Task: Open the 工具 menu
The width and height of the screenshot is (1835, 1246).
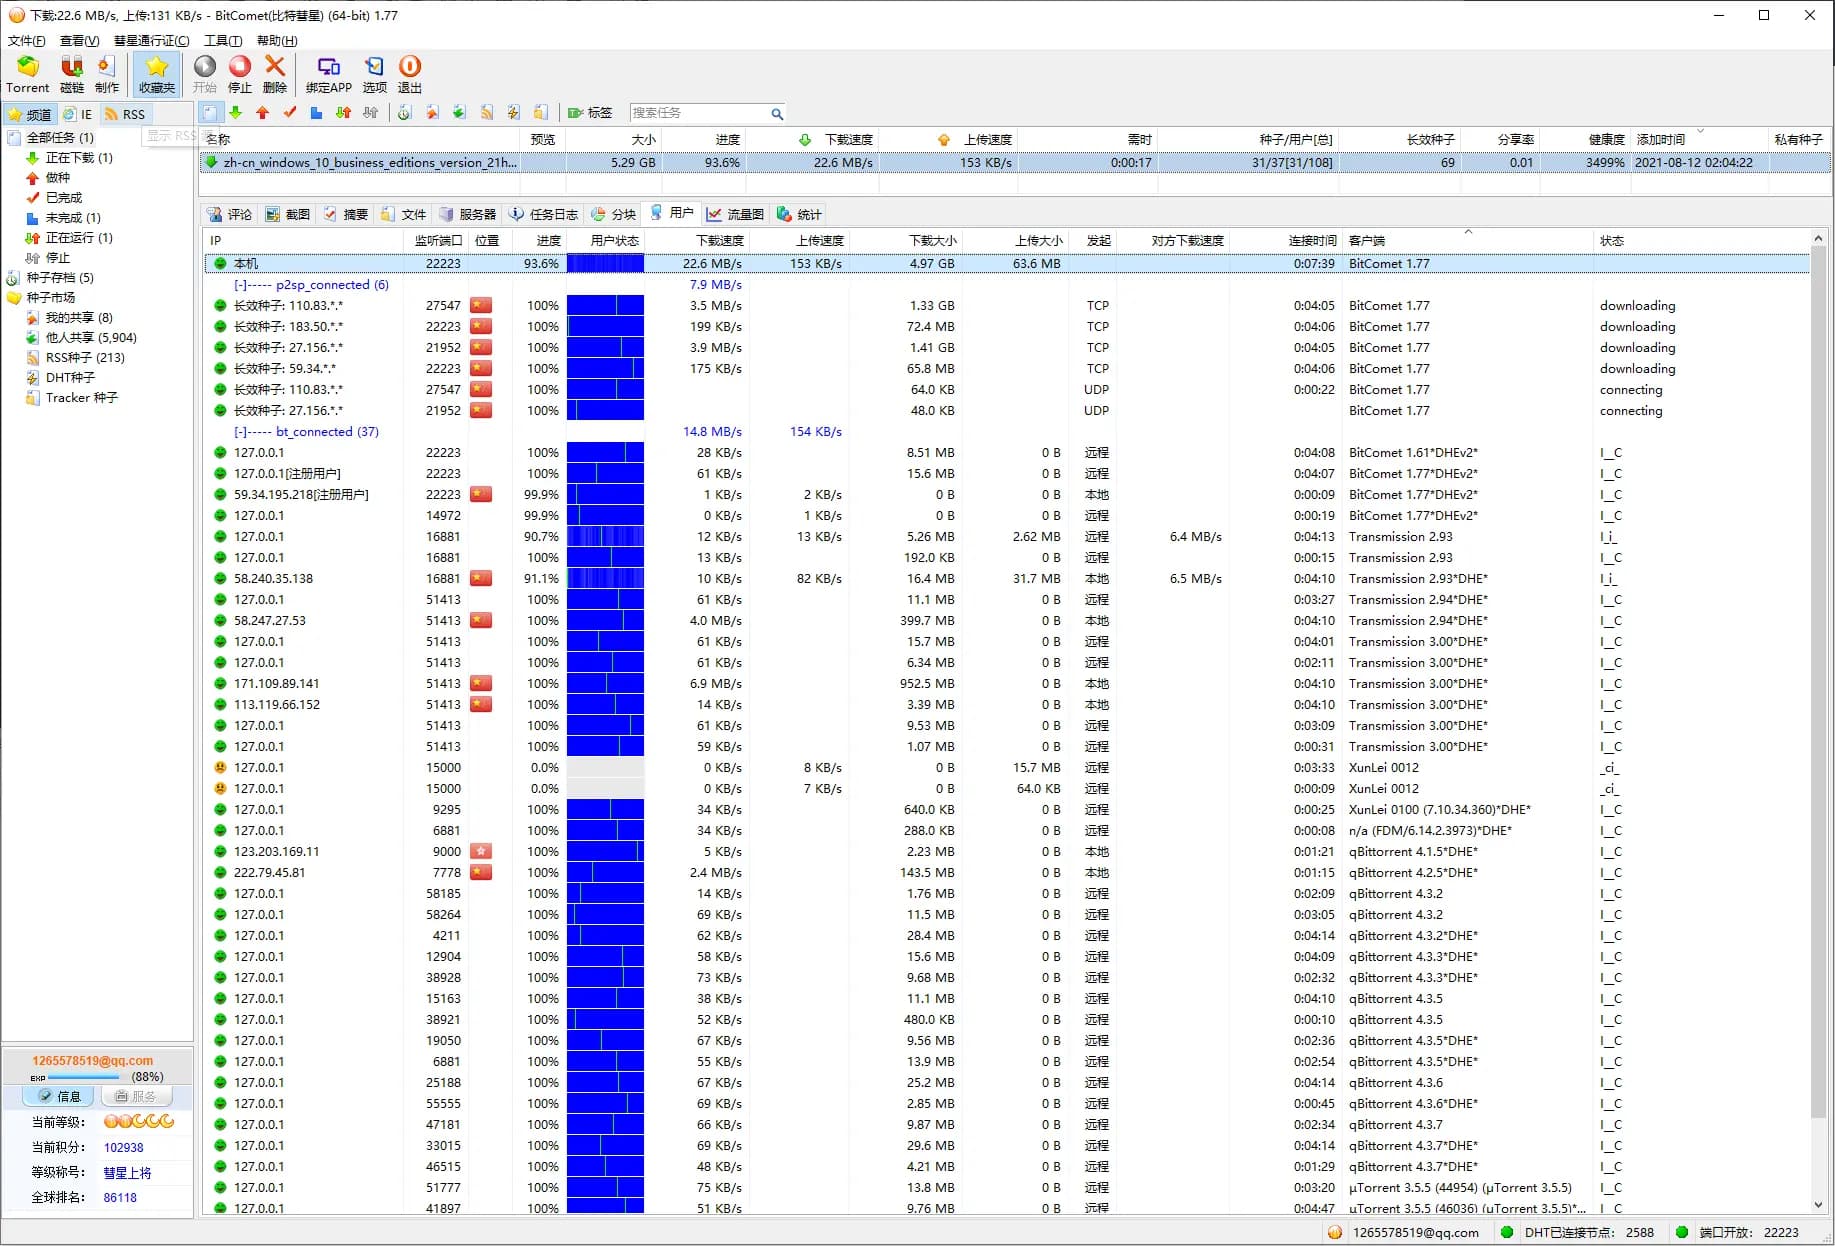Action: (x=223, y=41)
